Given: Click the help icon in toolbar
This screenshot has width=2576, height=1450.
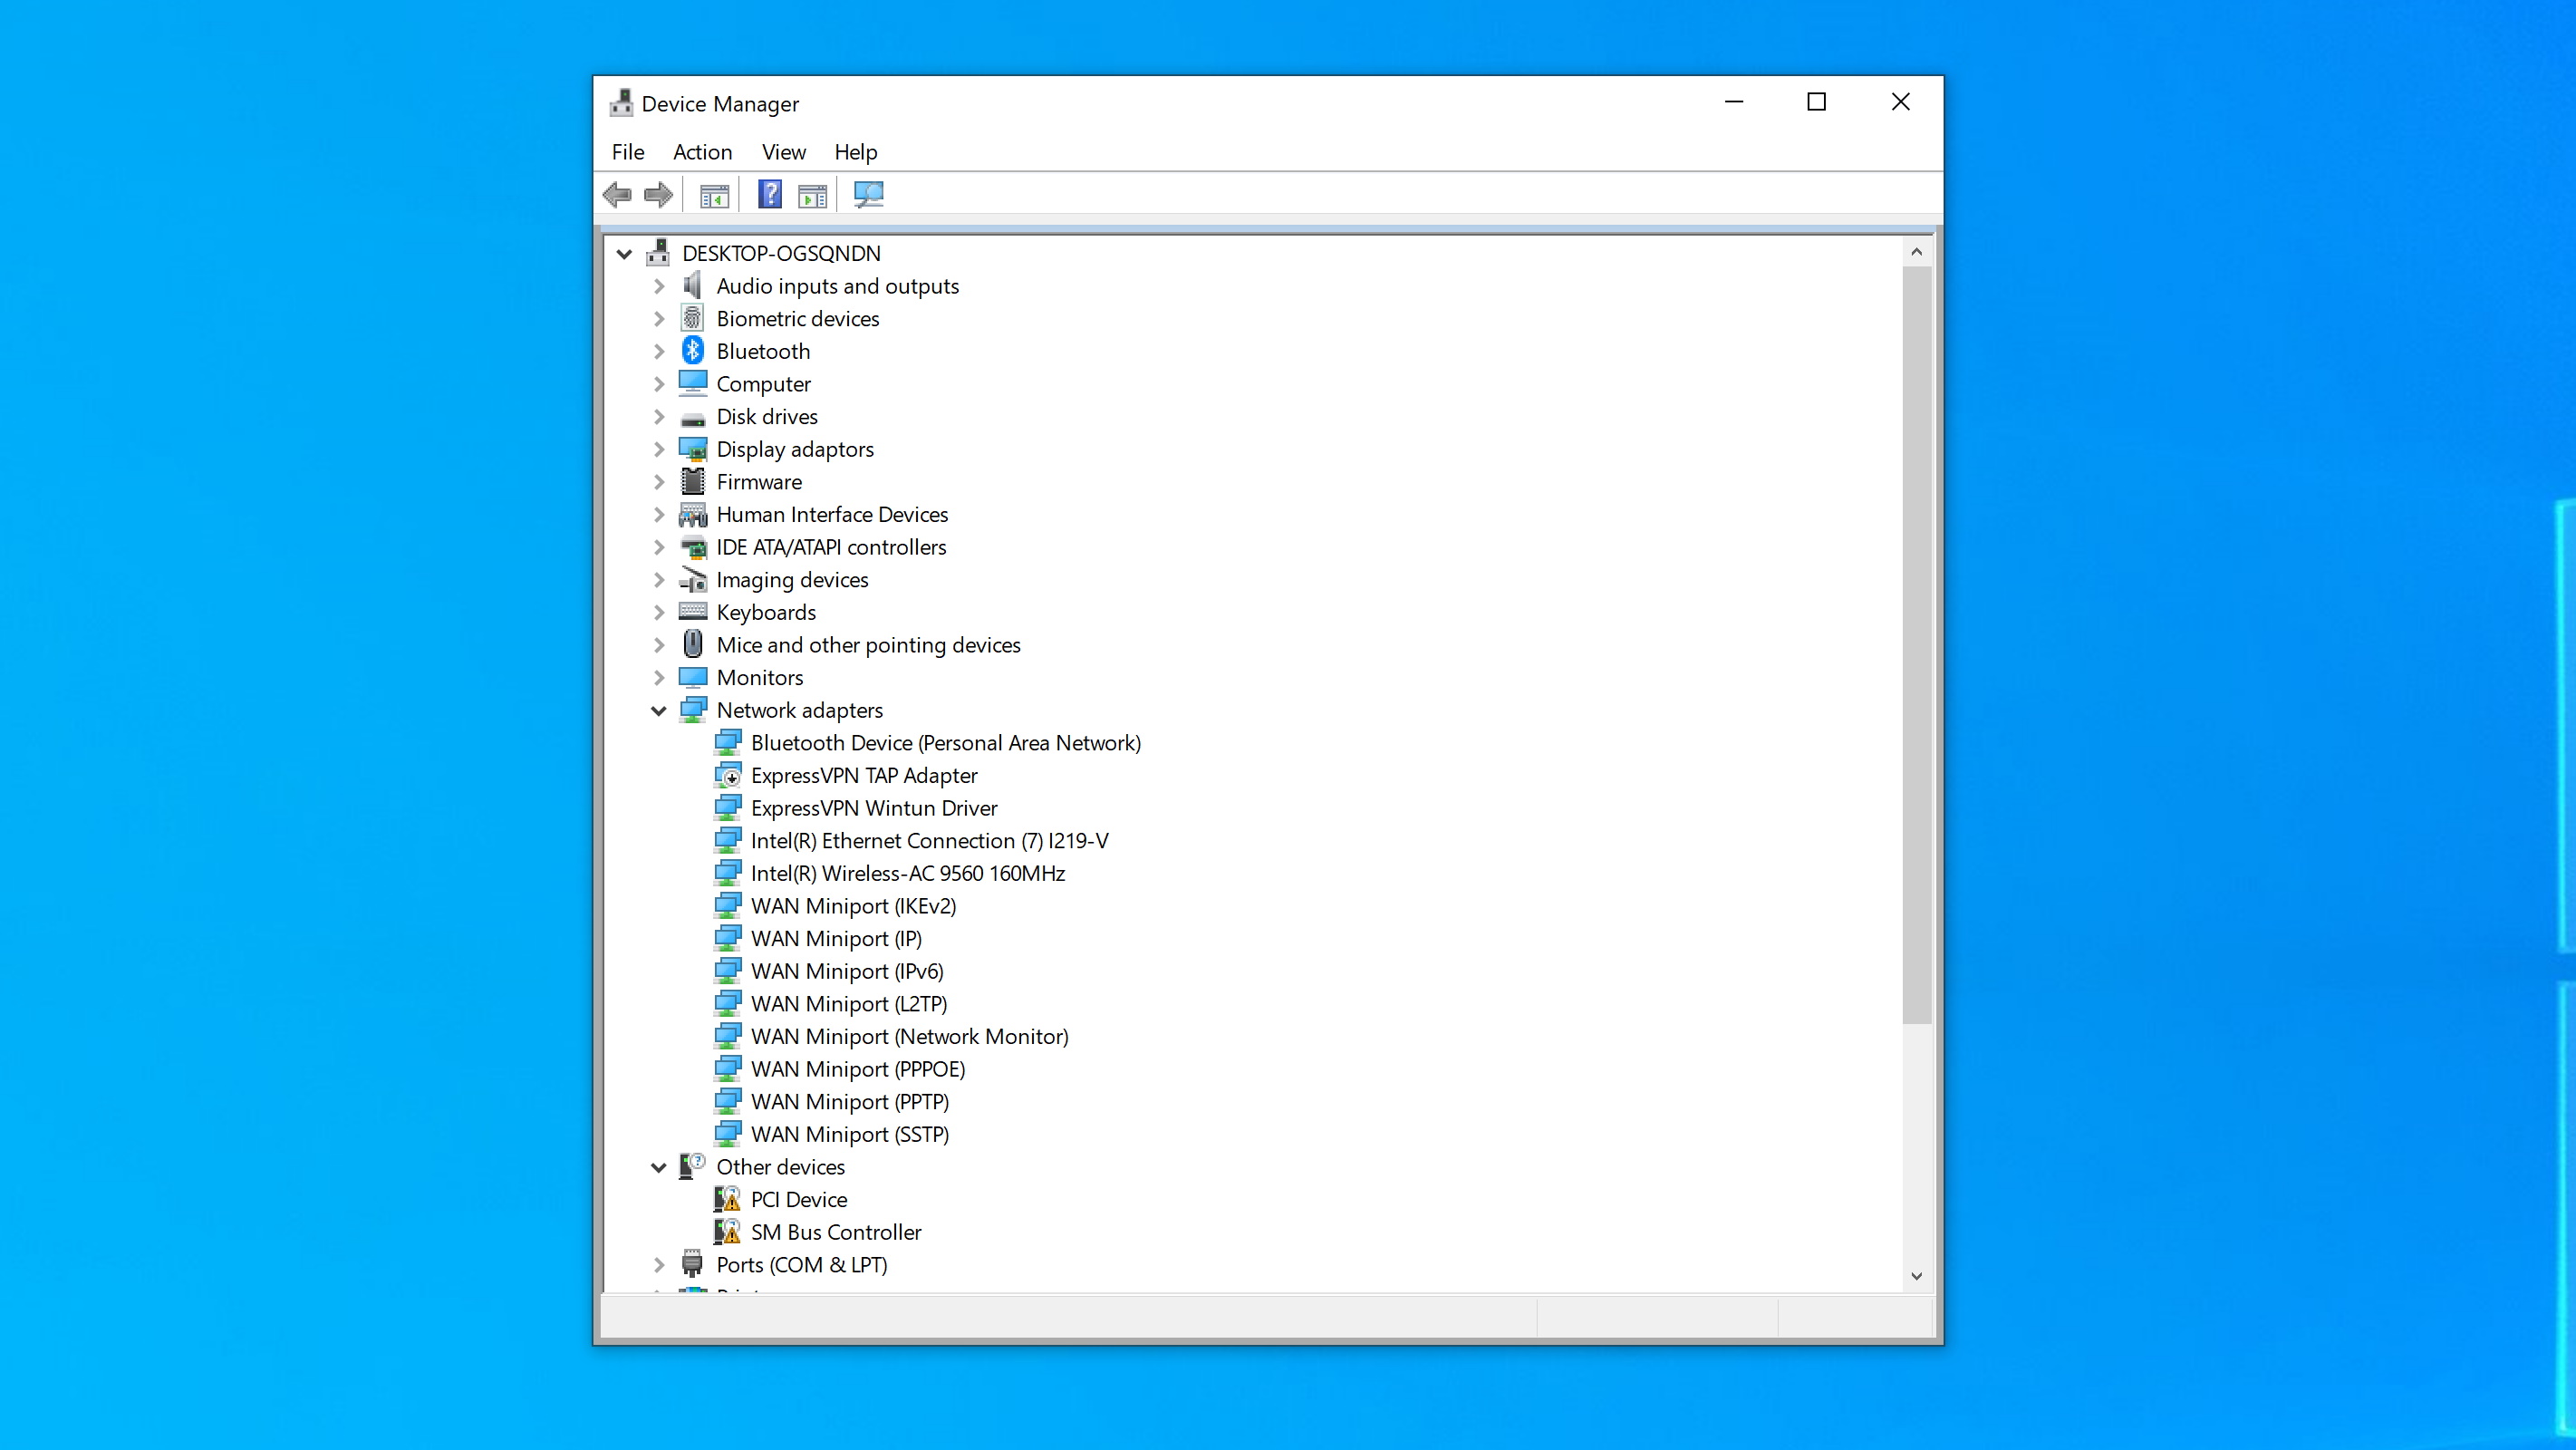Looking at the screenshot, I should tap(769, 195).
